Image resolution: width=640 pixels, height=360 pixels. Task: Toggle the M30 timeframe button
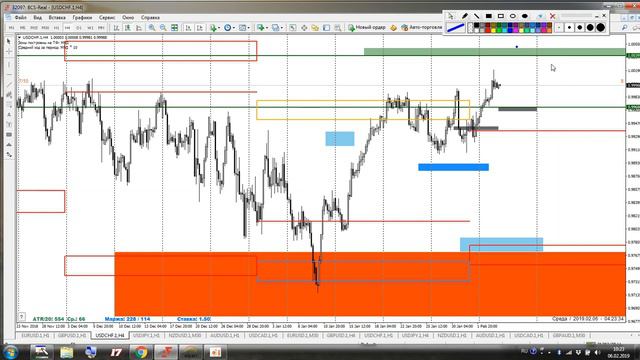point(45,28)
